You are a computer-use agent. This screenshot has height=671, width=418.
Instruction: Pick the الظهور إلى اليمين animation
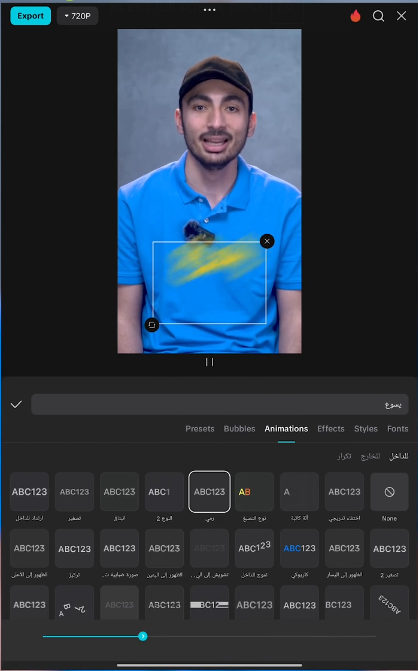[164, 548]
